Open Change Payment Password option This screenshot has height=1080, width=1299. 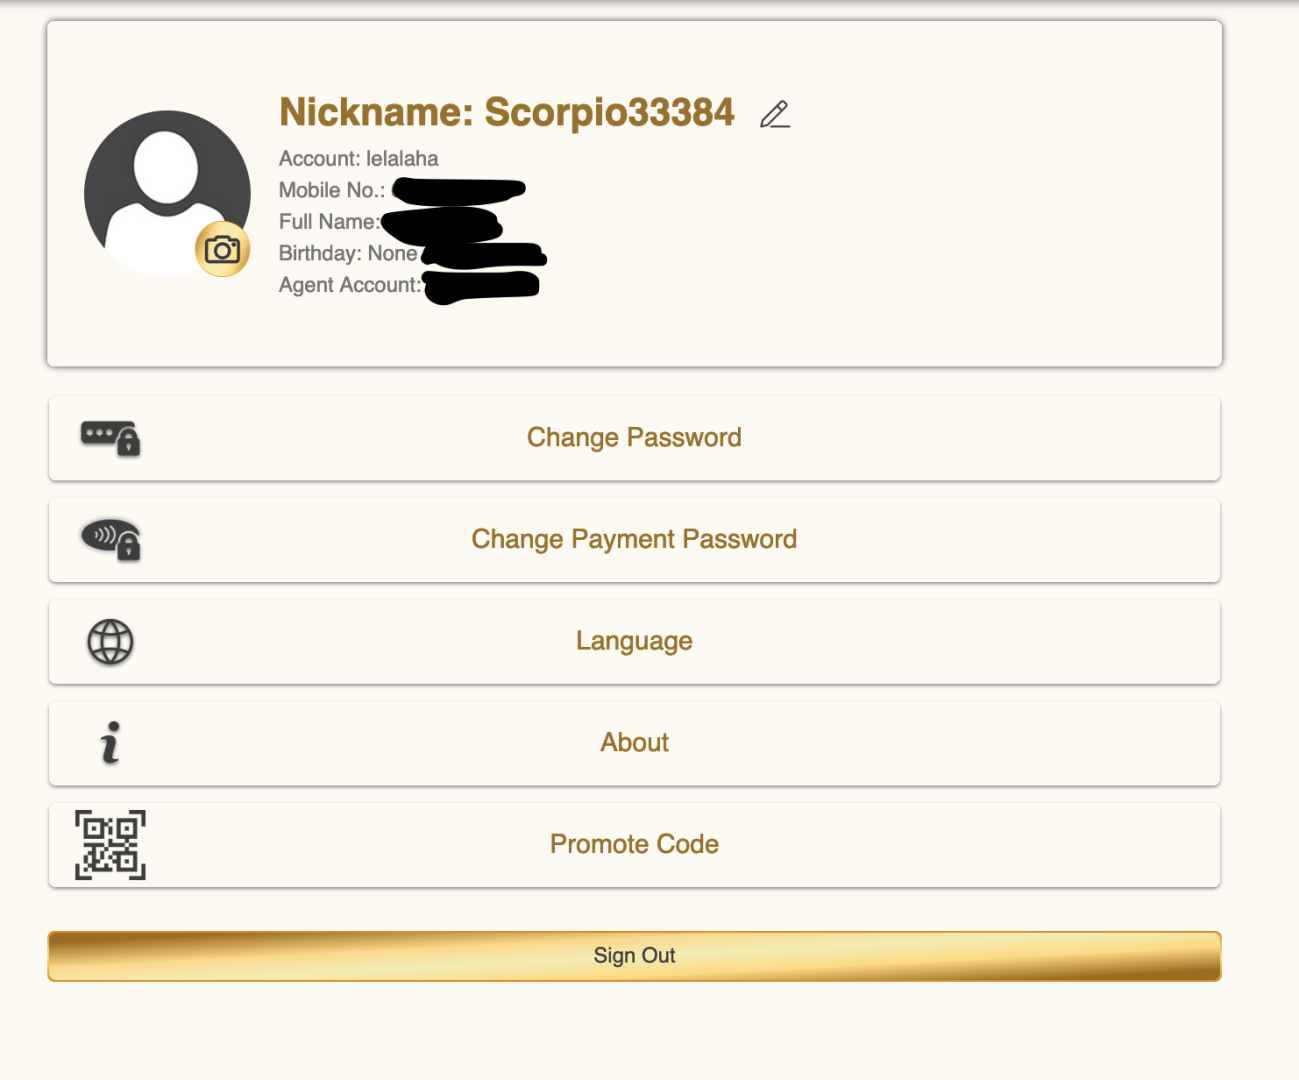[634, 540]
